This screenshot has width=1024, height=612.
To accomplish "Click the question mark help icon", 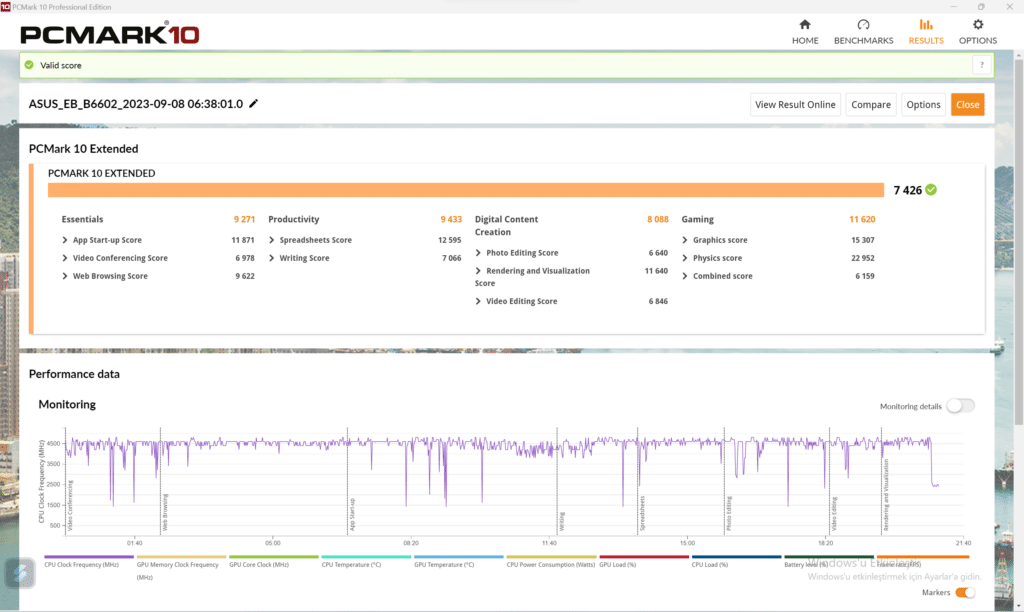I will pos(982,65).
